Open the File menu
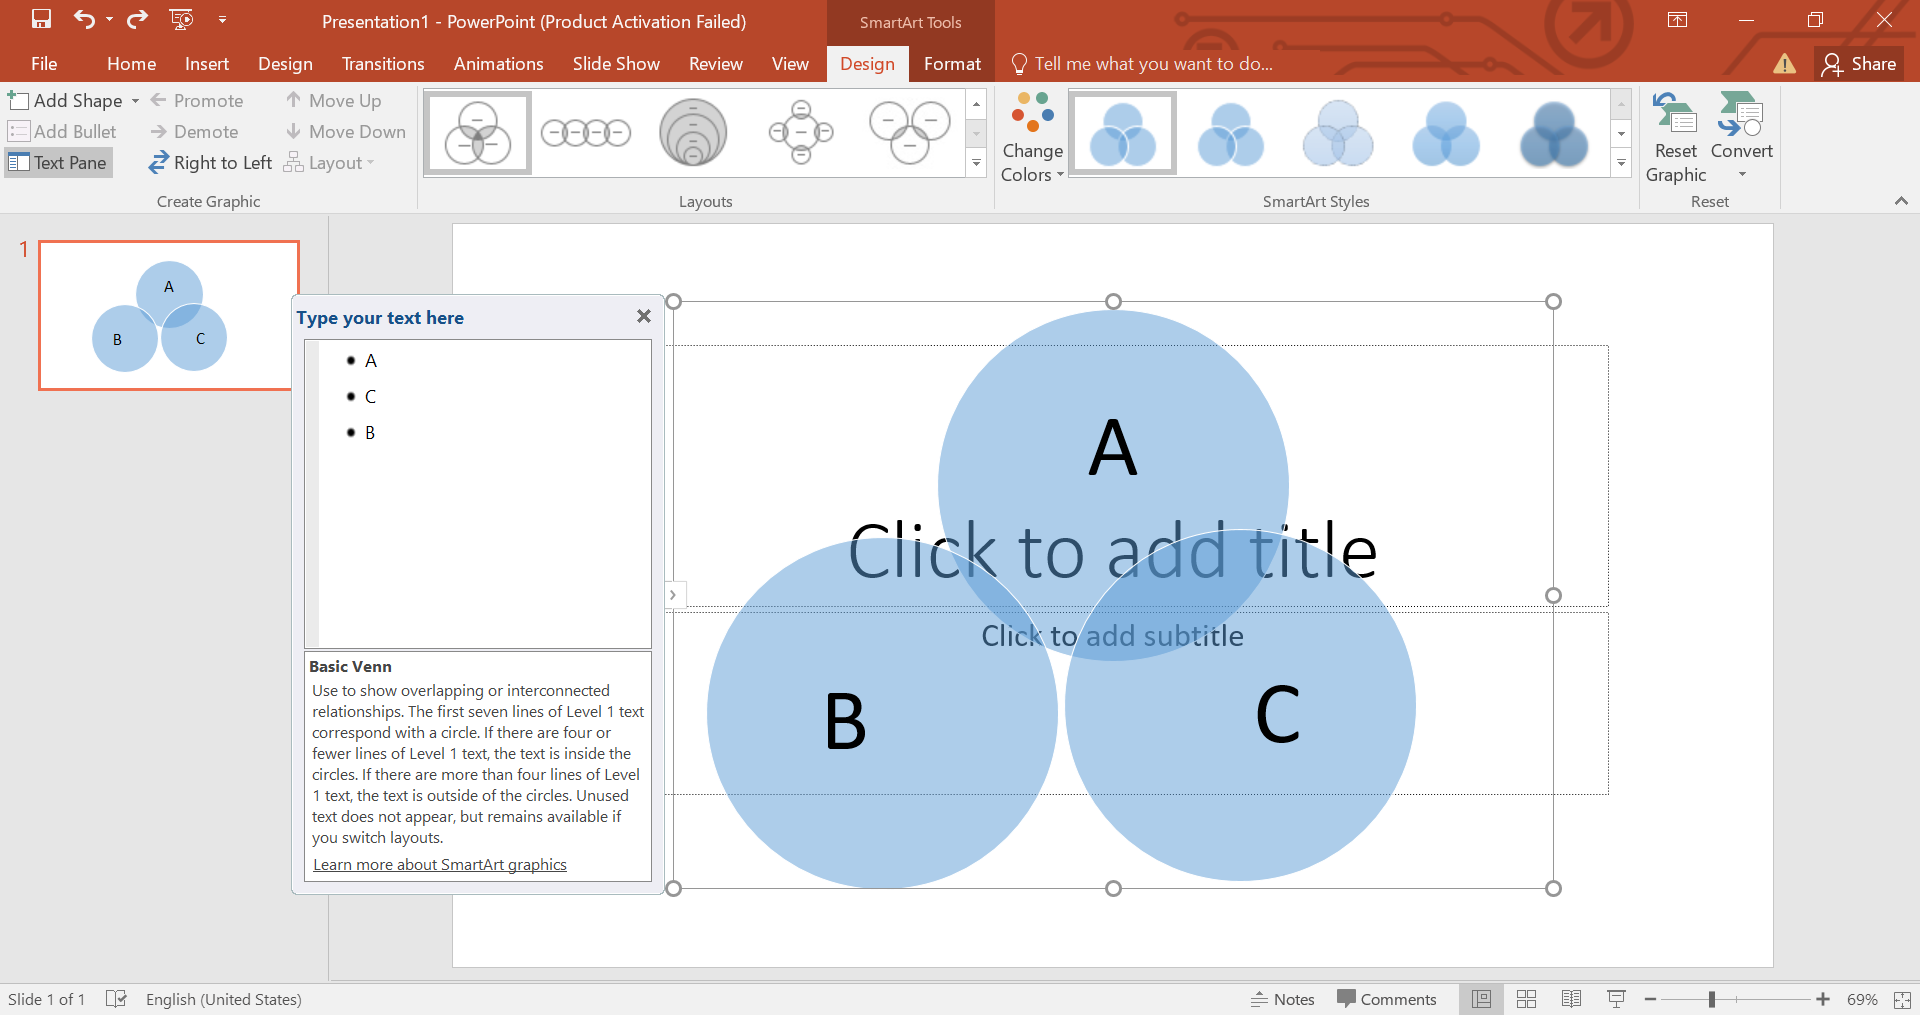 tap(44, 64)
